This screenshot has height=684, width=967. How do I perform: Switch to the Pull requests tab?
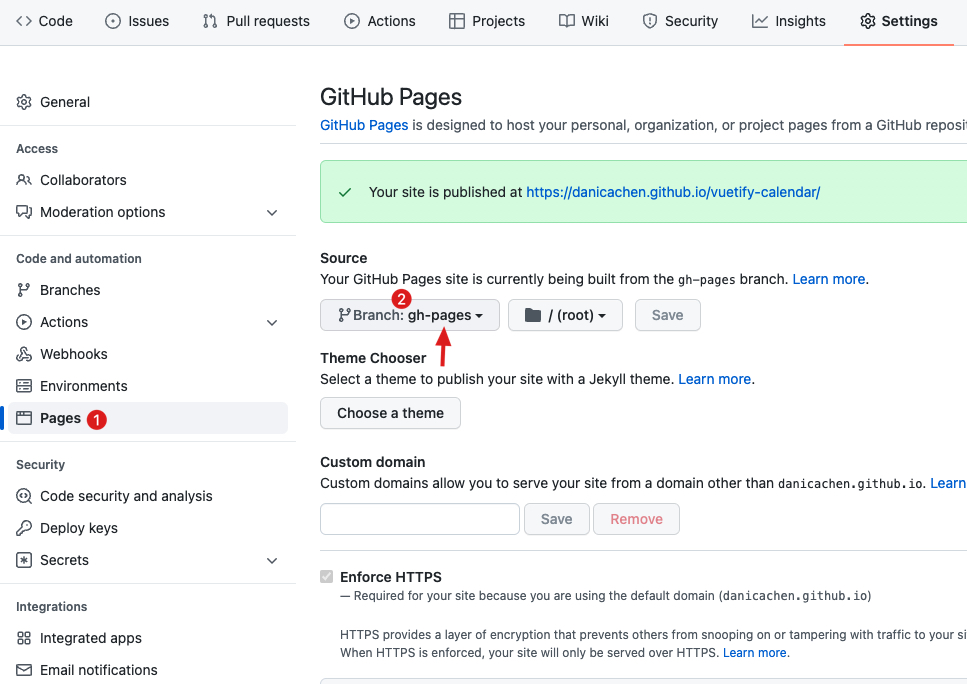256,21
